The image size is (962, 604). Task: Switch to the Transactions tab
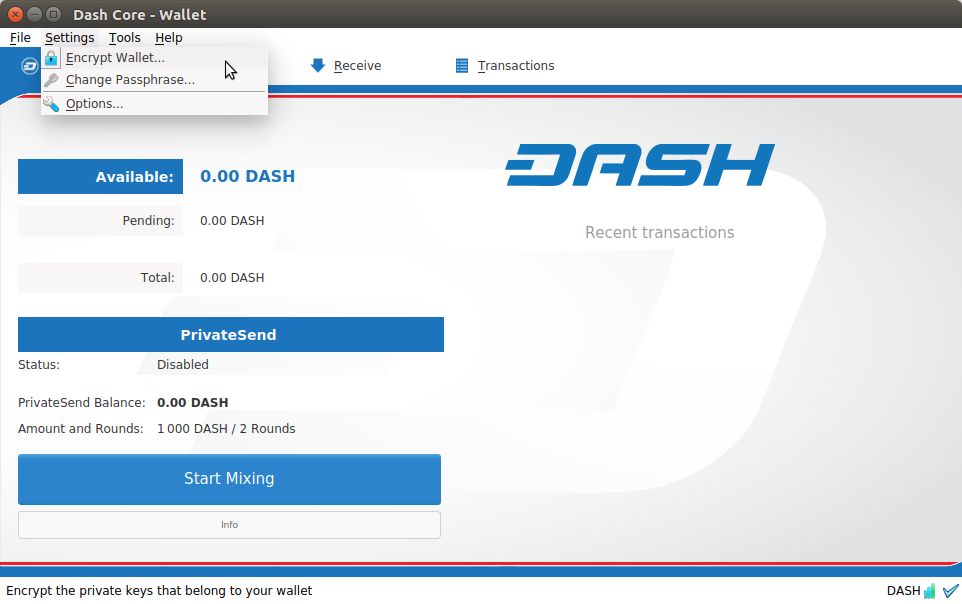coord(505,66)
